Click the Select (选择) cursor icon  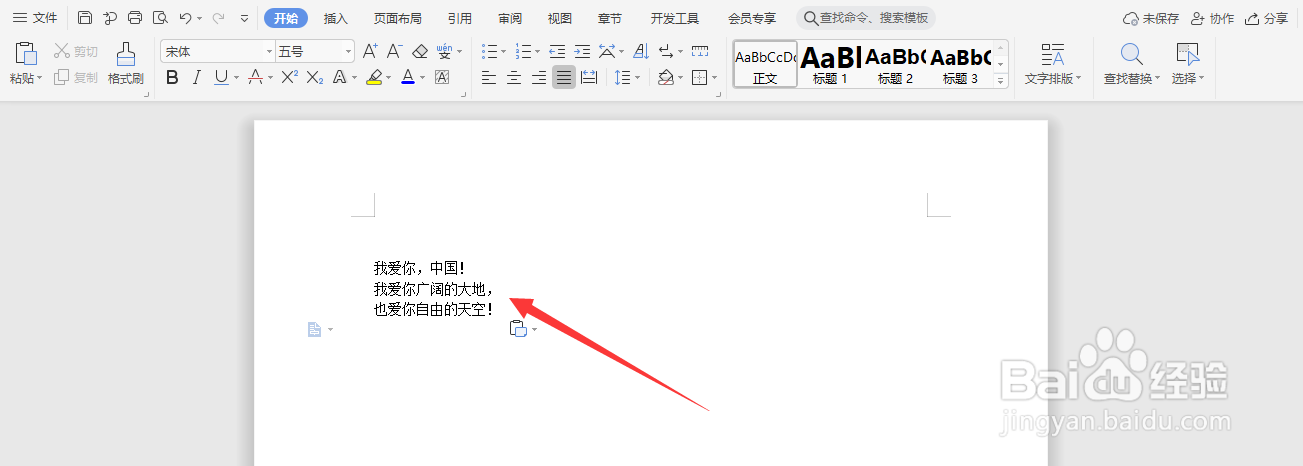pyautogui.click(x=1187, y=54)
